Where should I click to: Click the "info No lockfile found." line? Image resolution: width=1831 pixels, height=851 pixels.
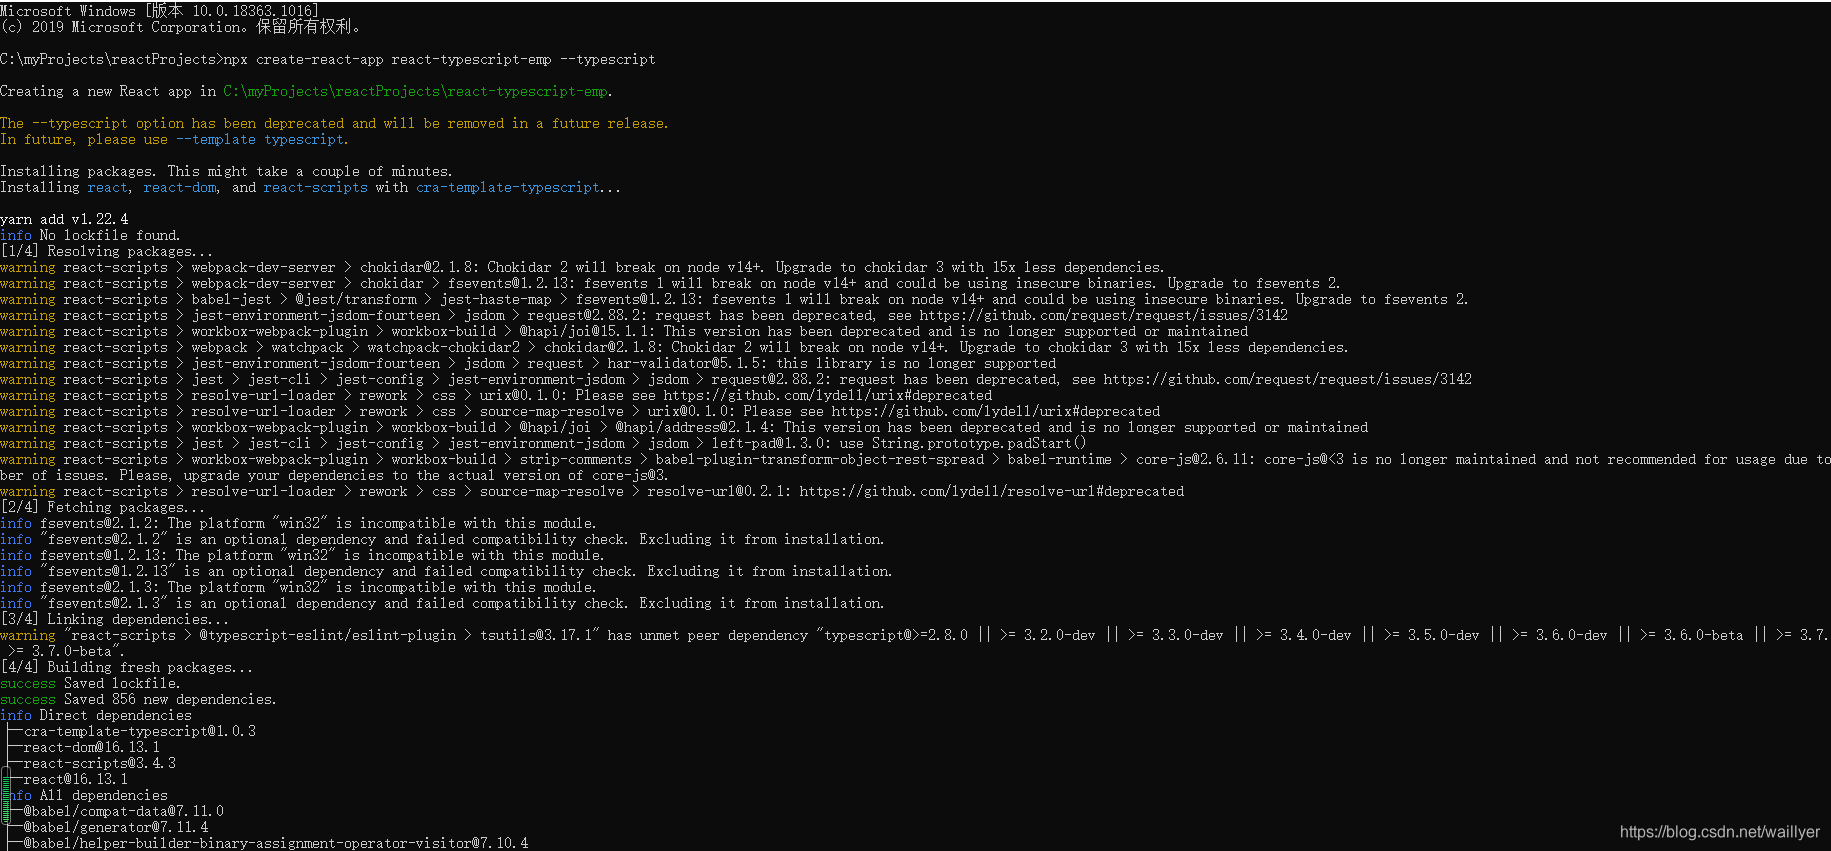90,235
